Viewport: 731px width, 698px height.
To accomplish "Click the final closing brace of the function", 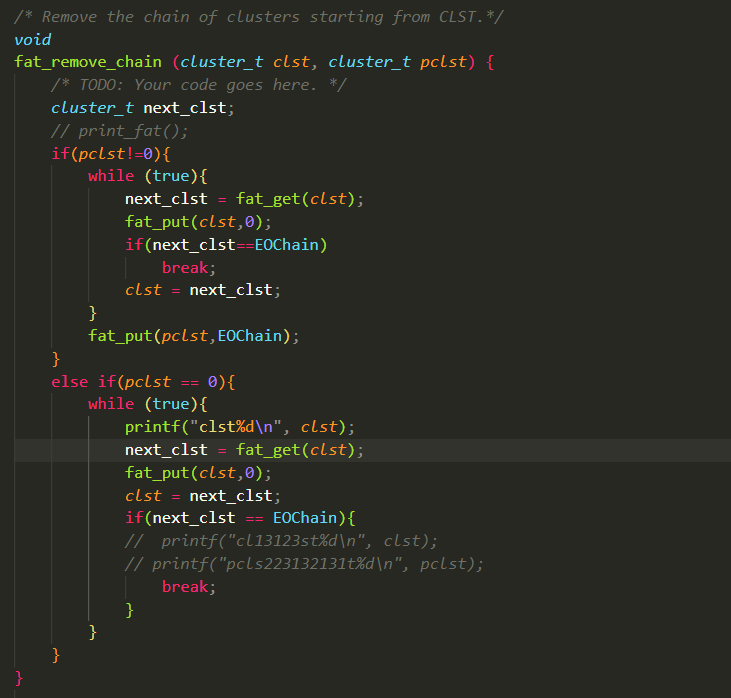I will click(19, 678).
